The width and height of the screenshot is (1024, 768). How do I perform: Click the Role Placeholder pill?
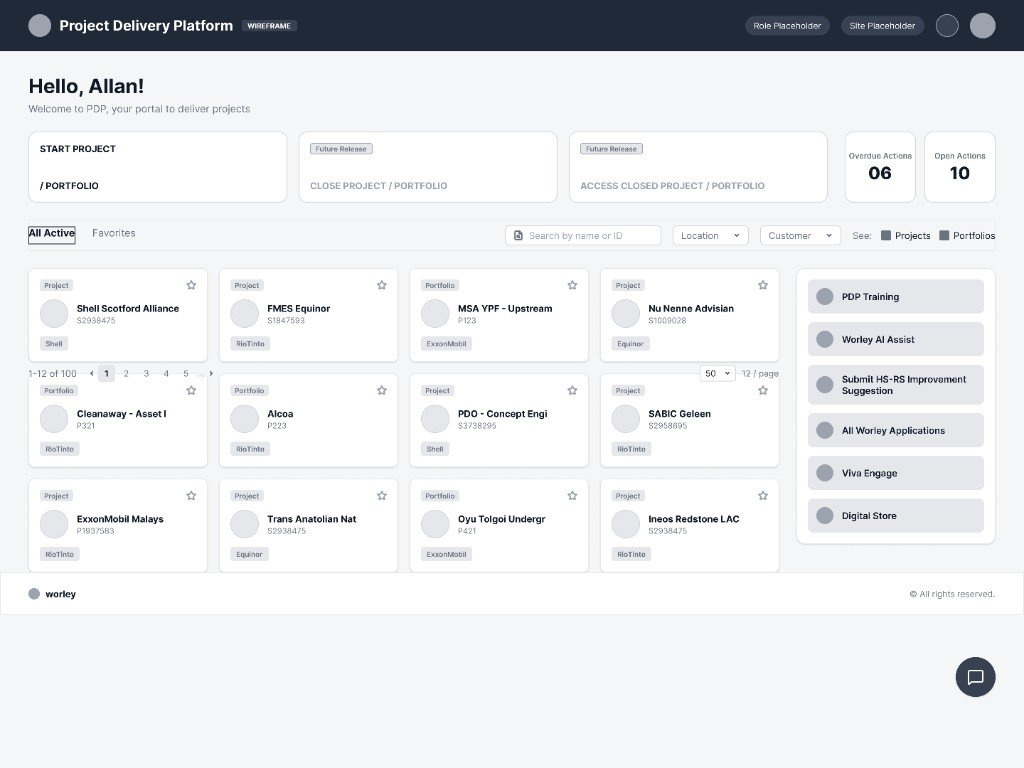[787, 25]
